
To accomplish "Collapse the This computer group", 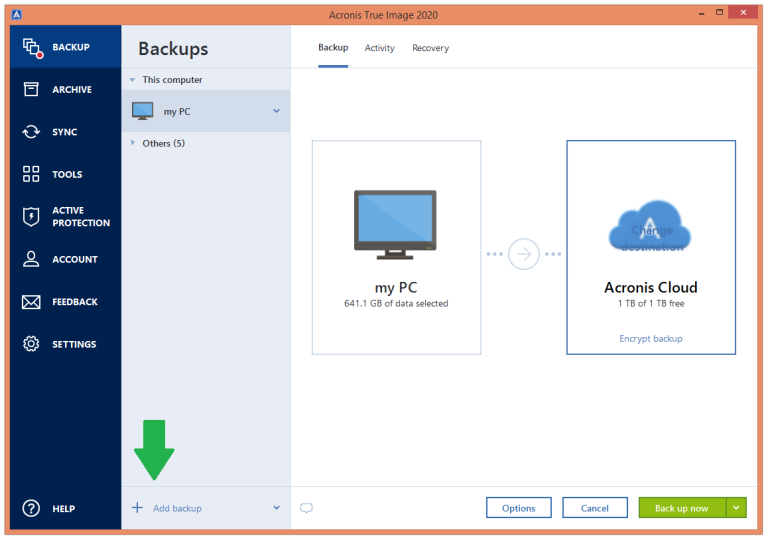I will click(x=132, y=80).
